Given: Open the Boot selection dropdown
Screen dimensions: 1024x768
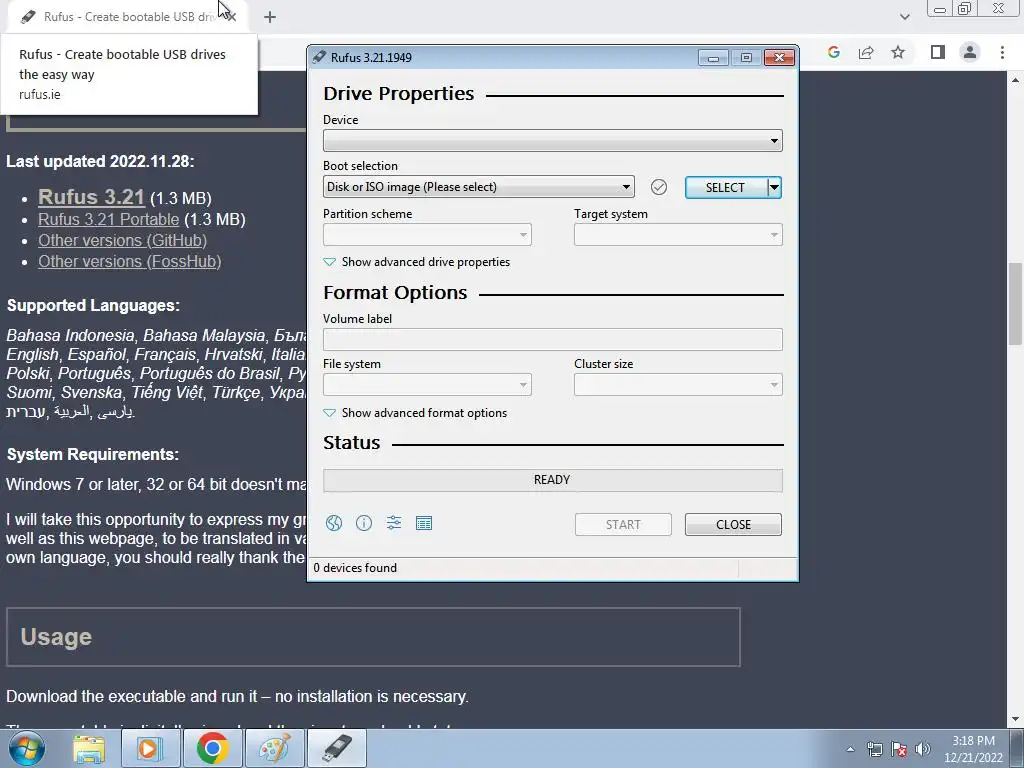Looking at the screenshot, I should tap(479, 187).
